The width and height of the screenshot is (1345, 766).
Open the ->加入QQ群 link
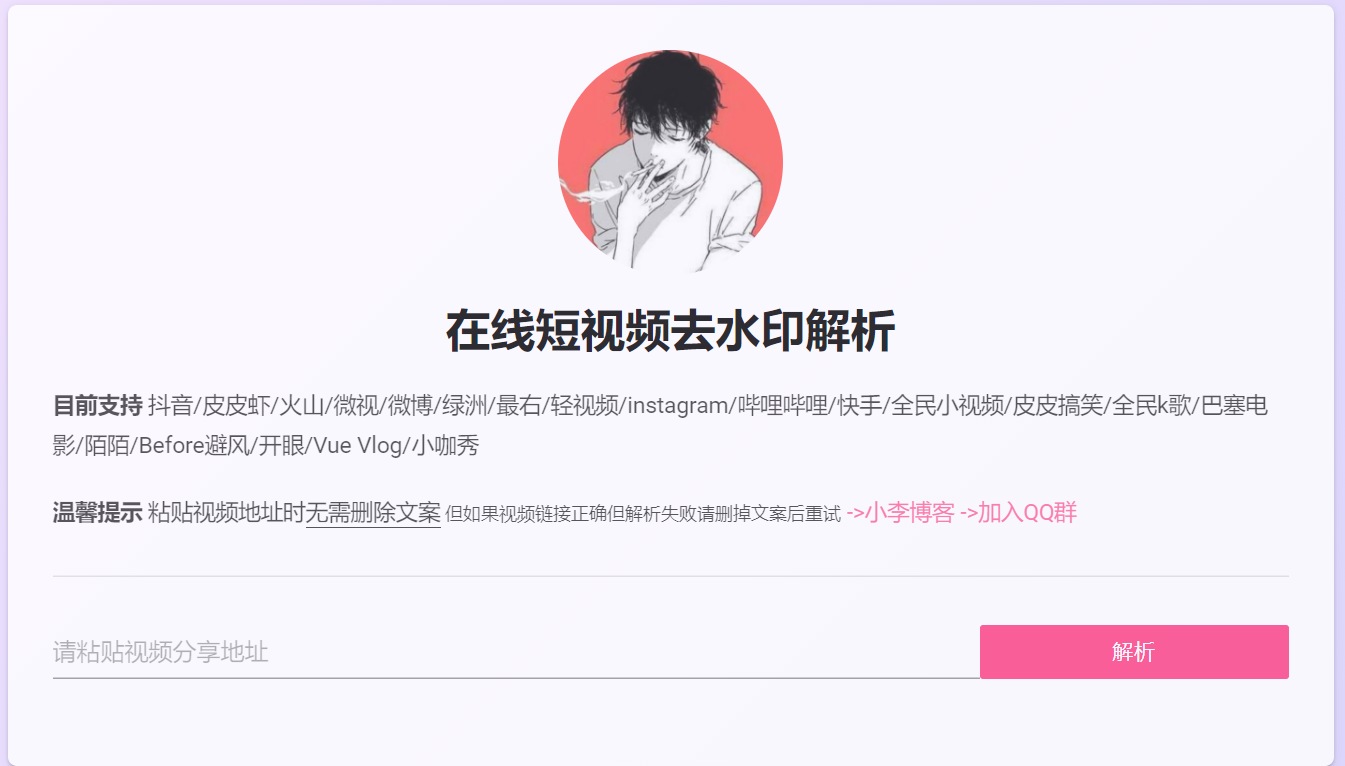(x=1018, y=513)
